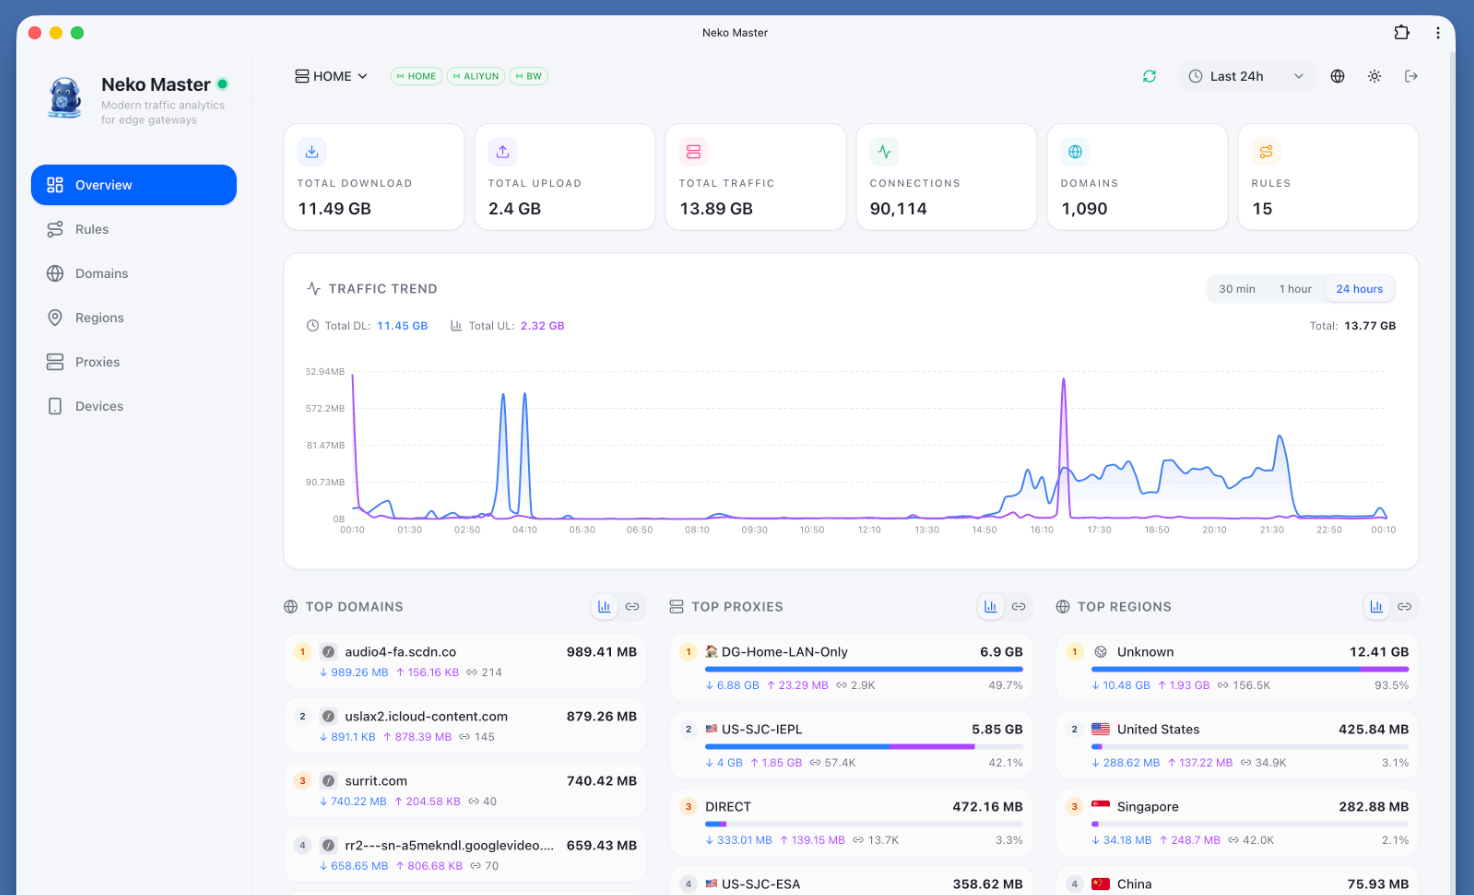Toggle the sun theme icon
The width and height of the screenshot is (1474, 895).
[x=1374, y=76]
